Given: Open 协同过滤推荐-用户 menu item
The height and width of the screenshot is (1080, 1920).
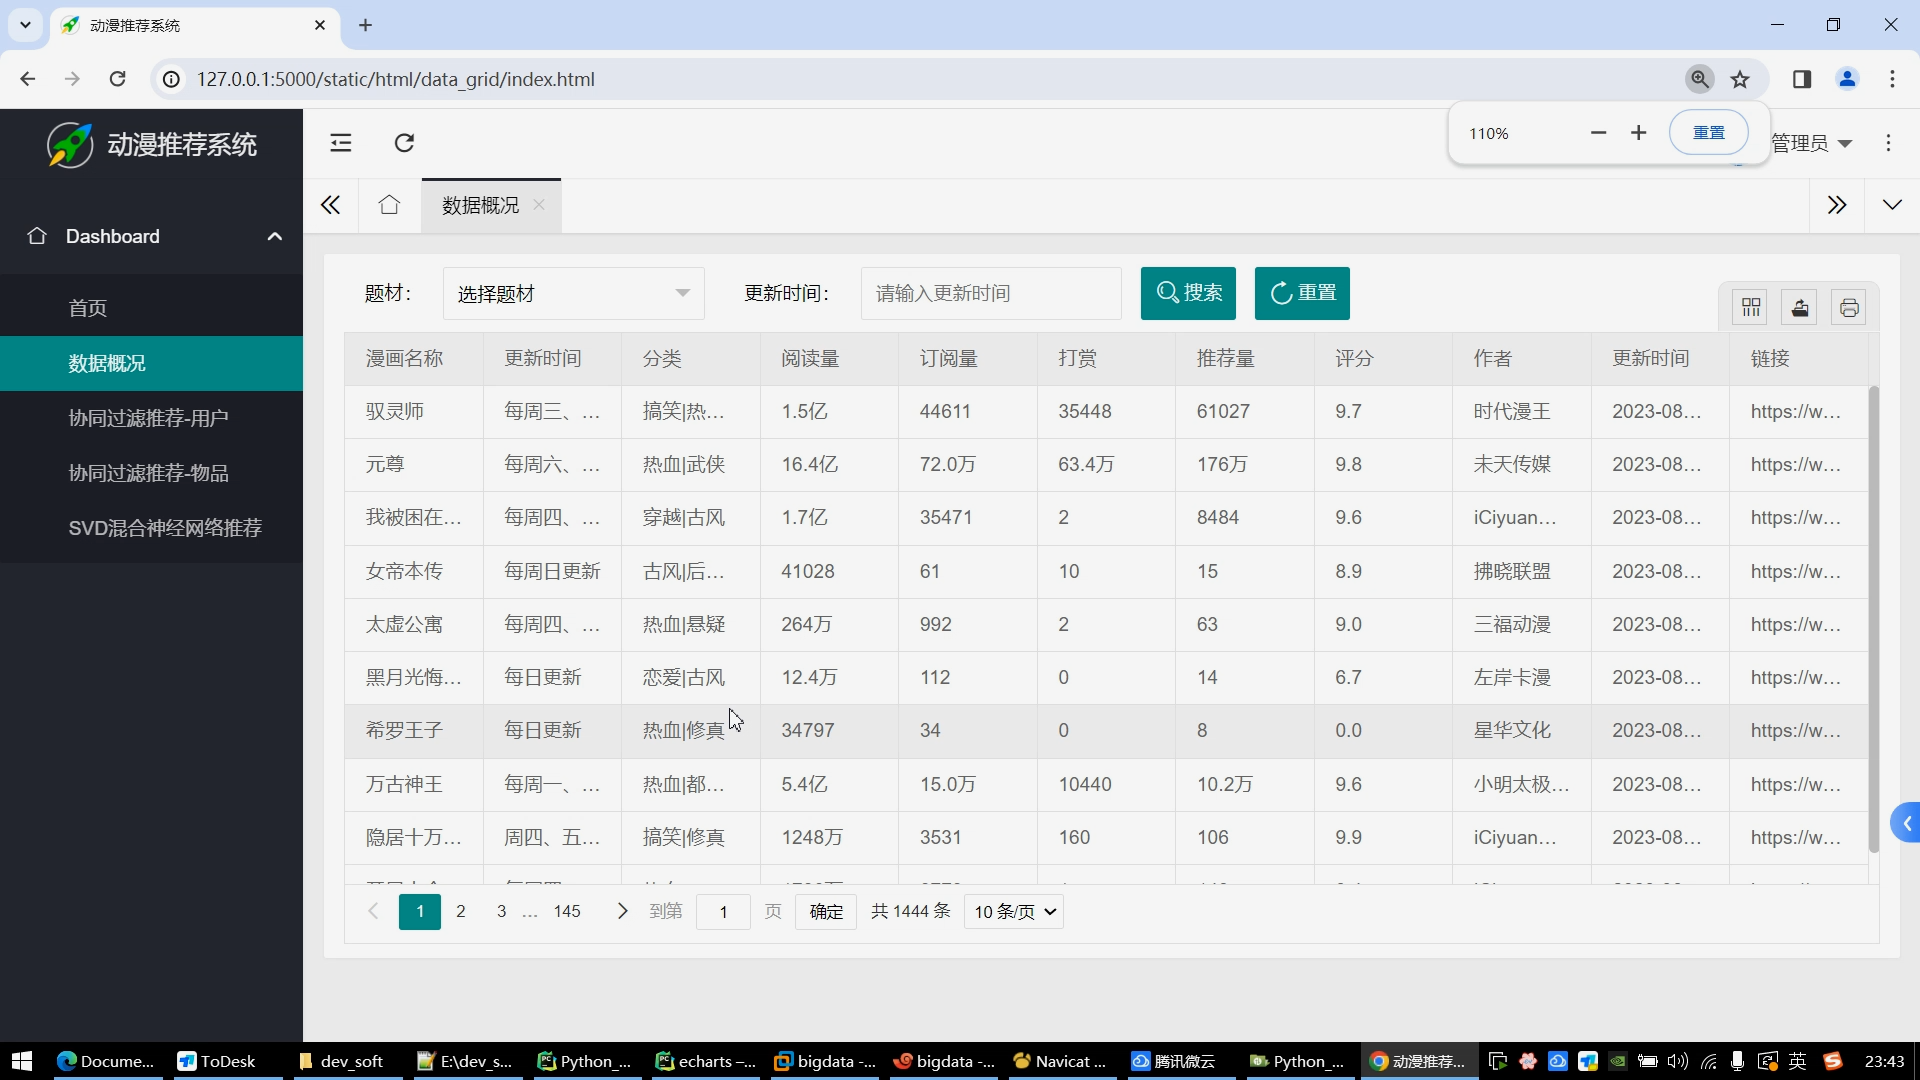Looking at the screenshot, I should click(148, 418).
